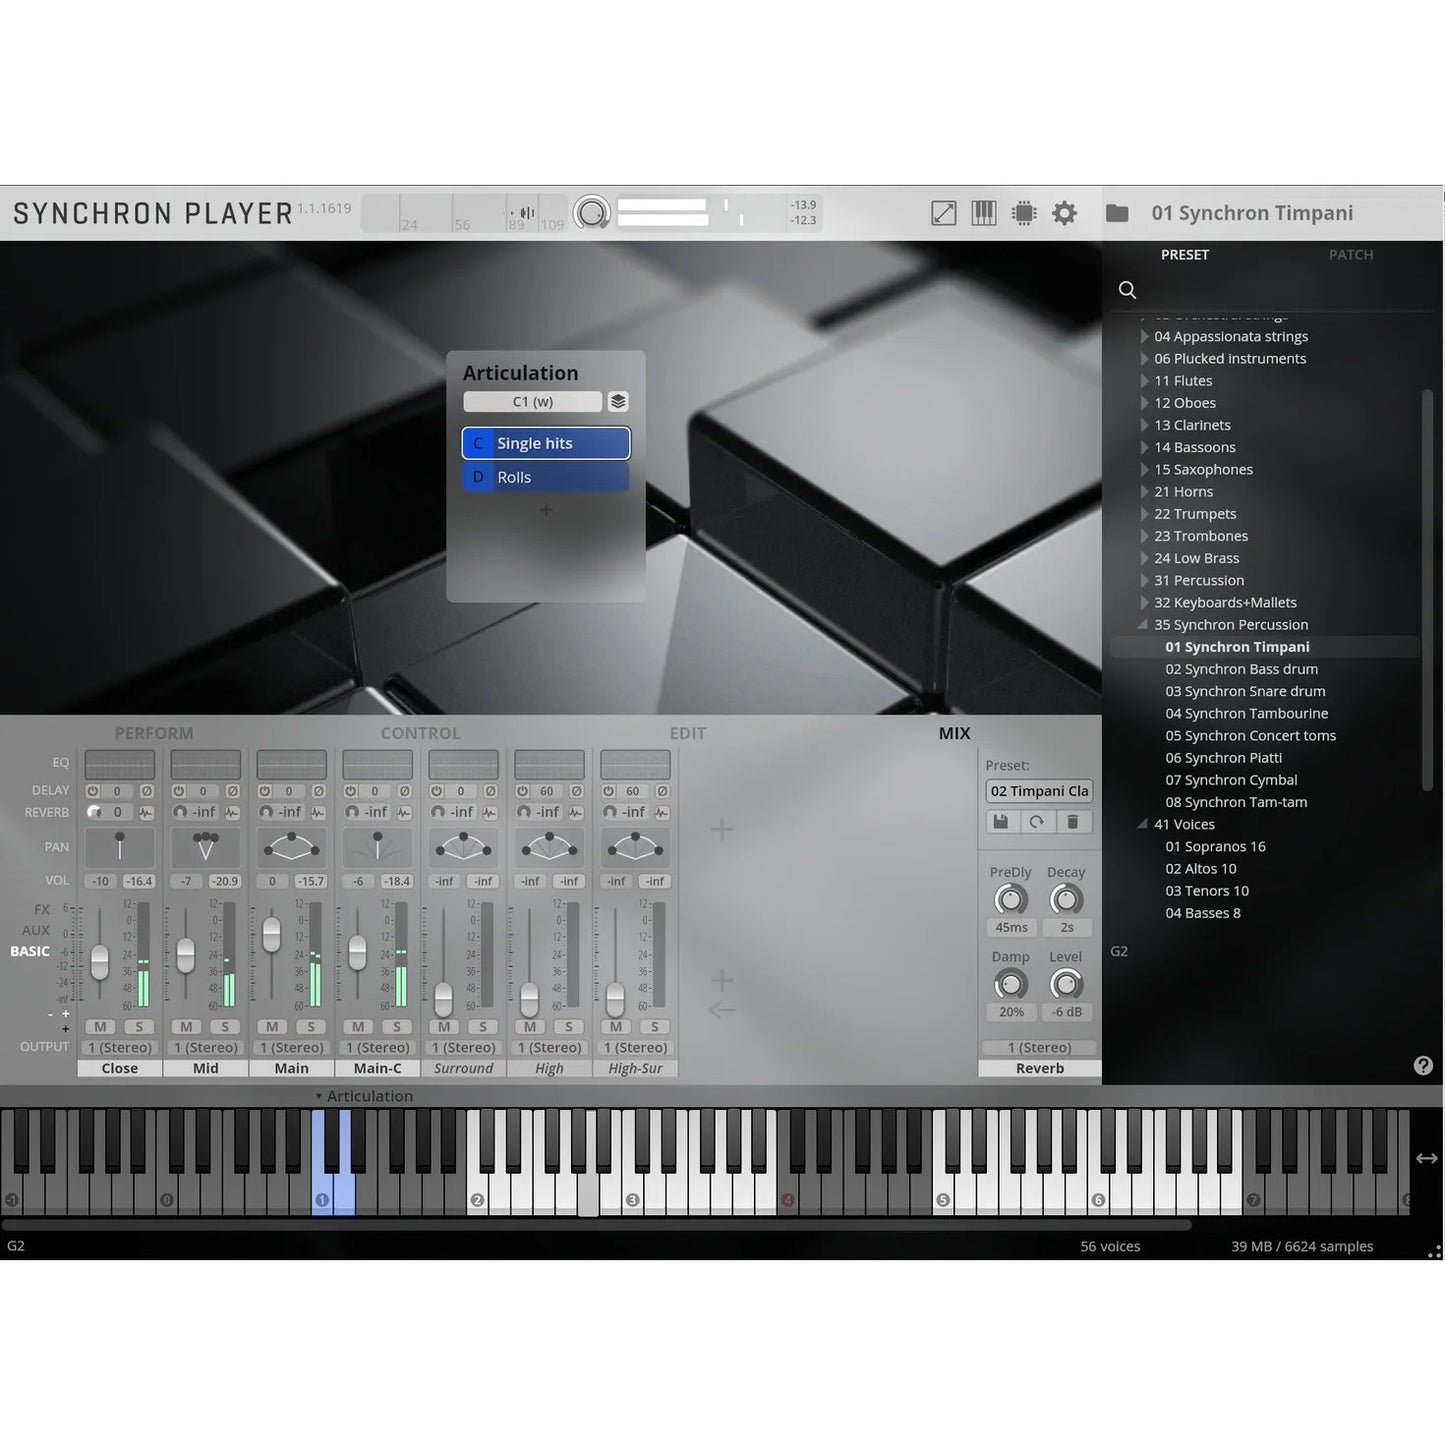Select the Single hits articulation
This screenshot has width=1445, height=1445.
(x=545, y=443)
